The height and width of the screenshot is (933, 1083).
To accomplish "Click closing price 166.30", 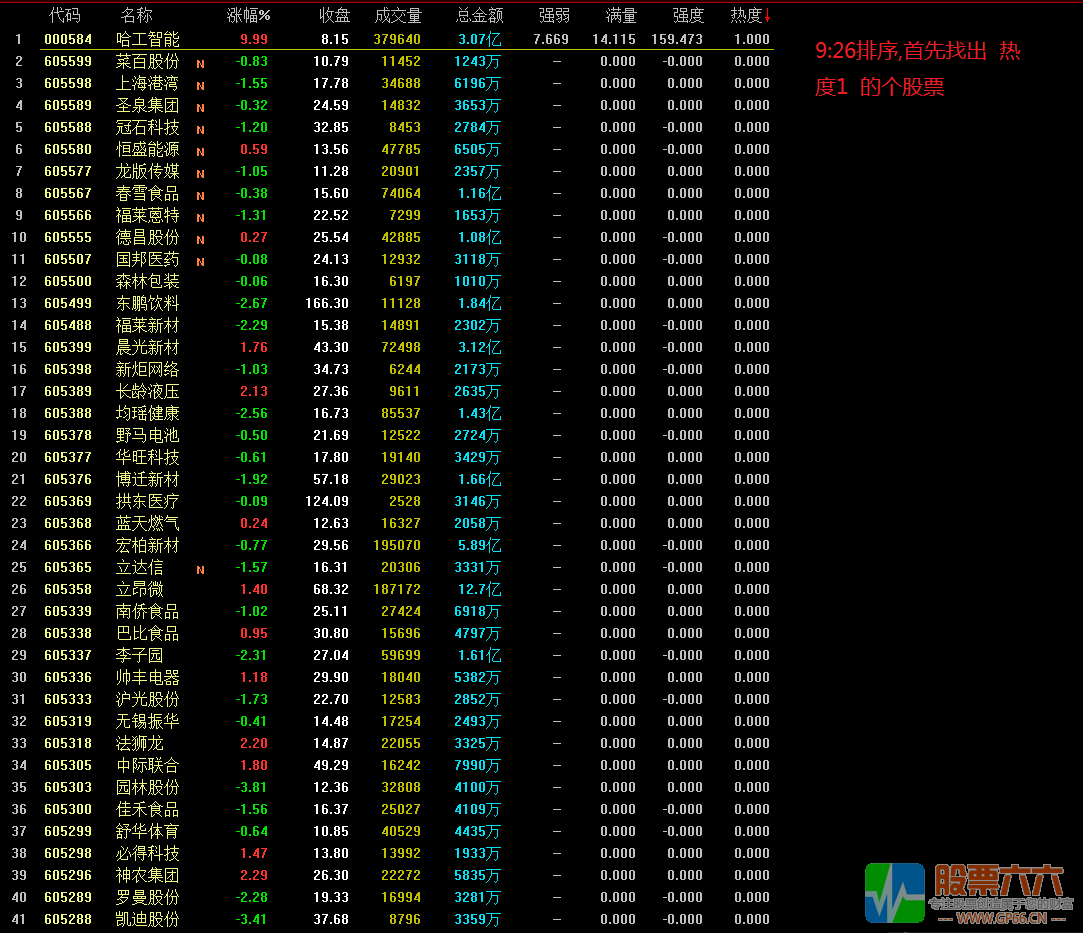I will [x=327, y=303].
